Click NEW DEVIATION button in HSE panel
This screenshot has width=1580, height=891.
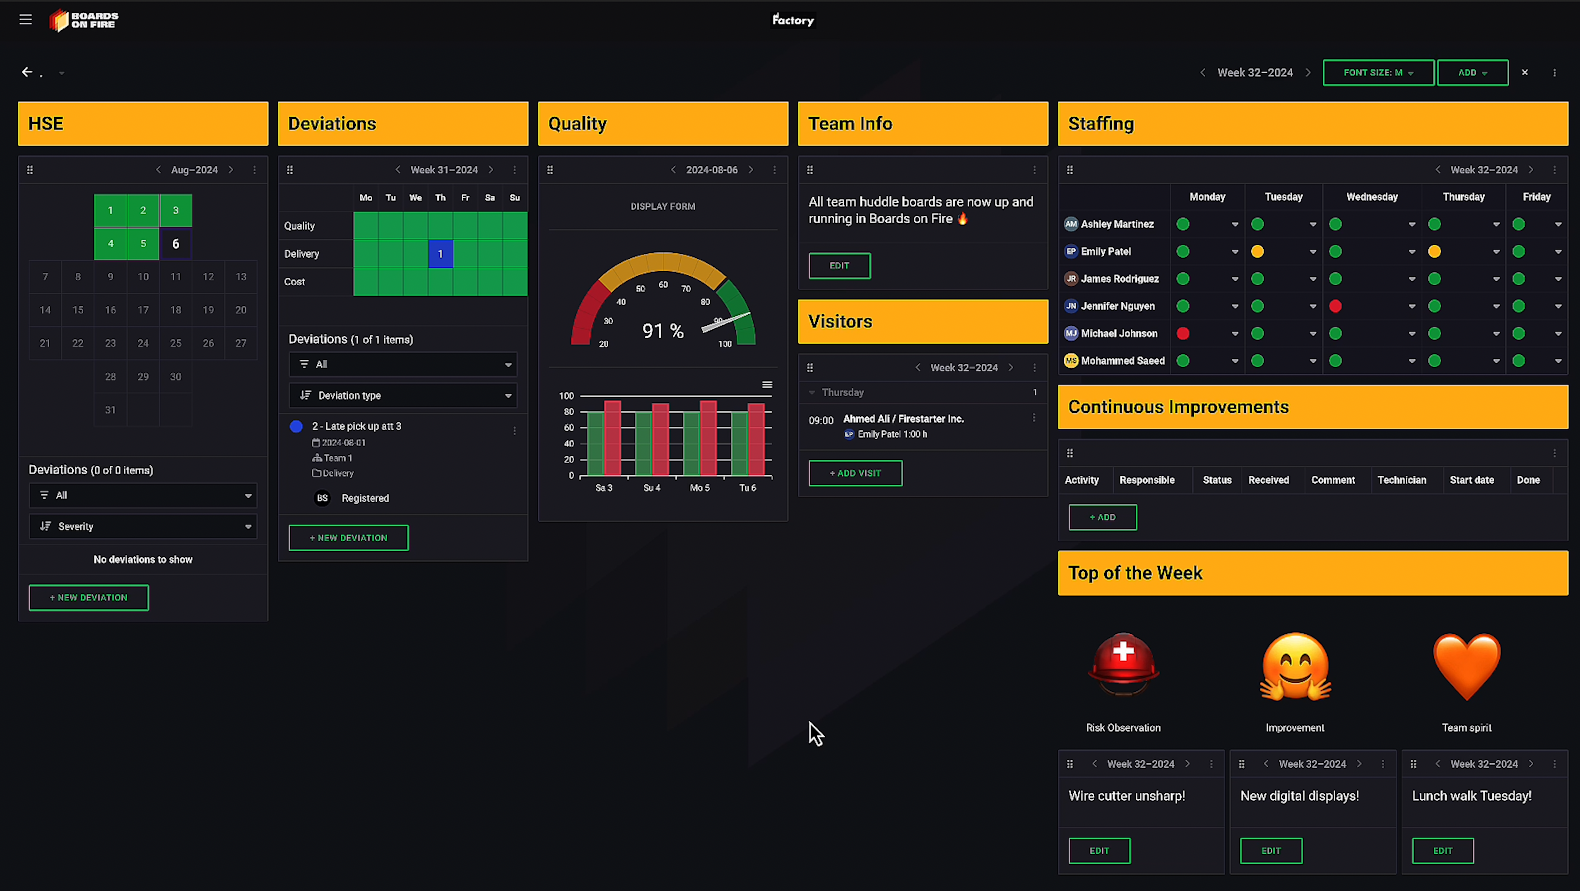point(89,598)
